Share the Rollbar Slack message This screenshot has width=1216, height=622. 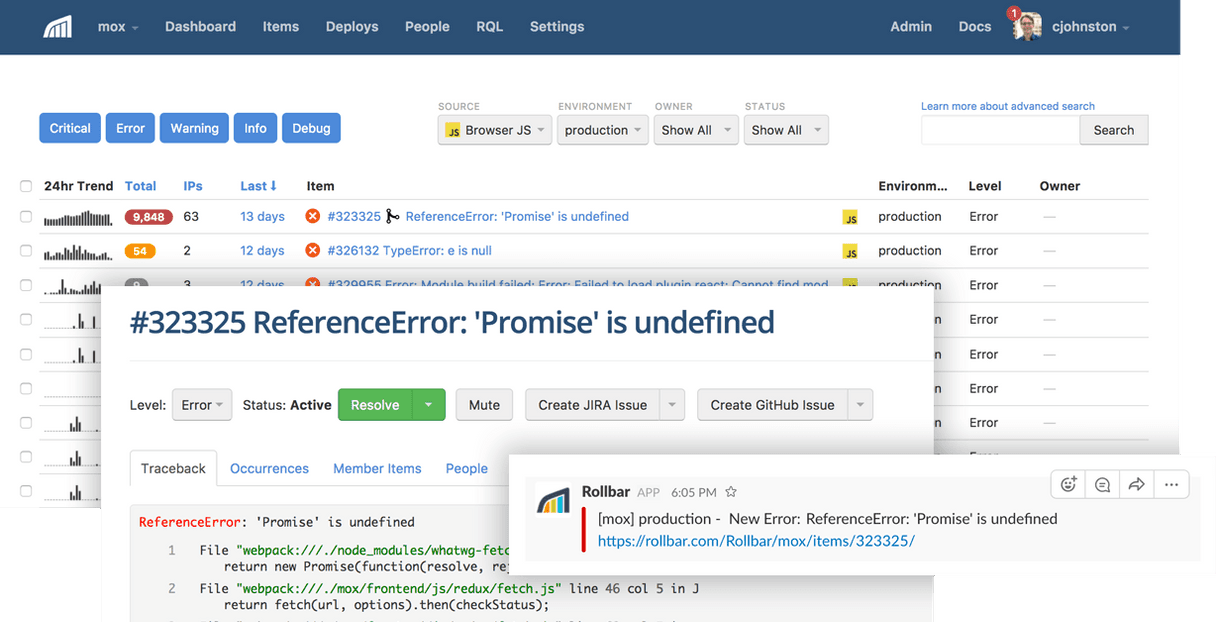1136,485
